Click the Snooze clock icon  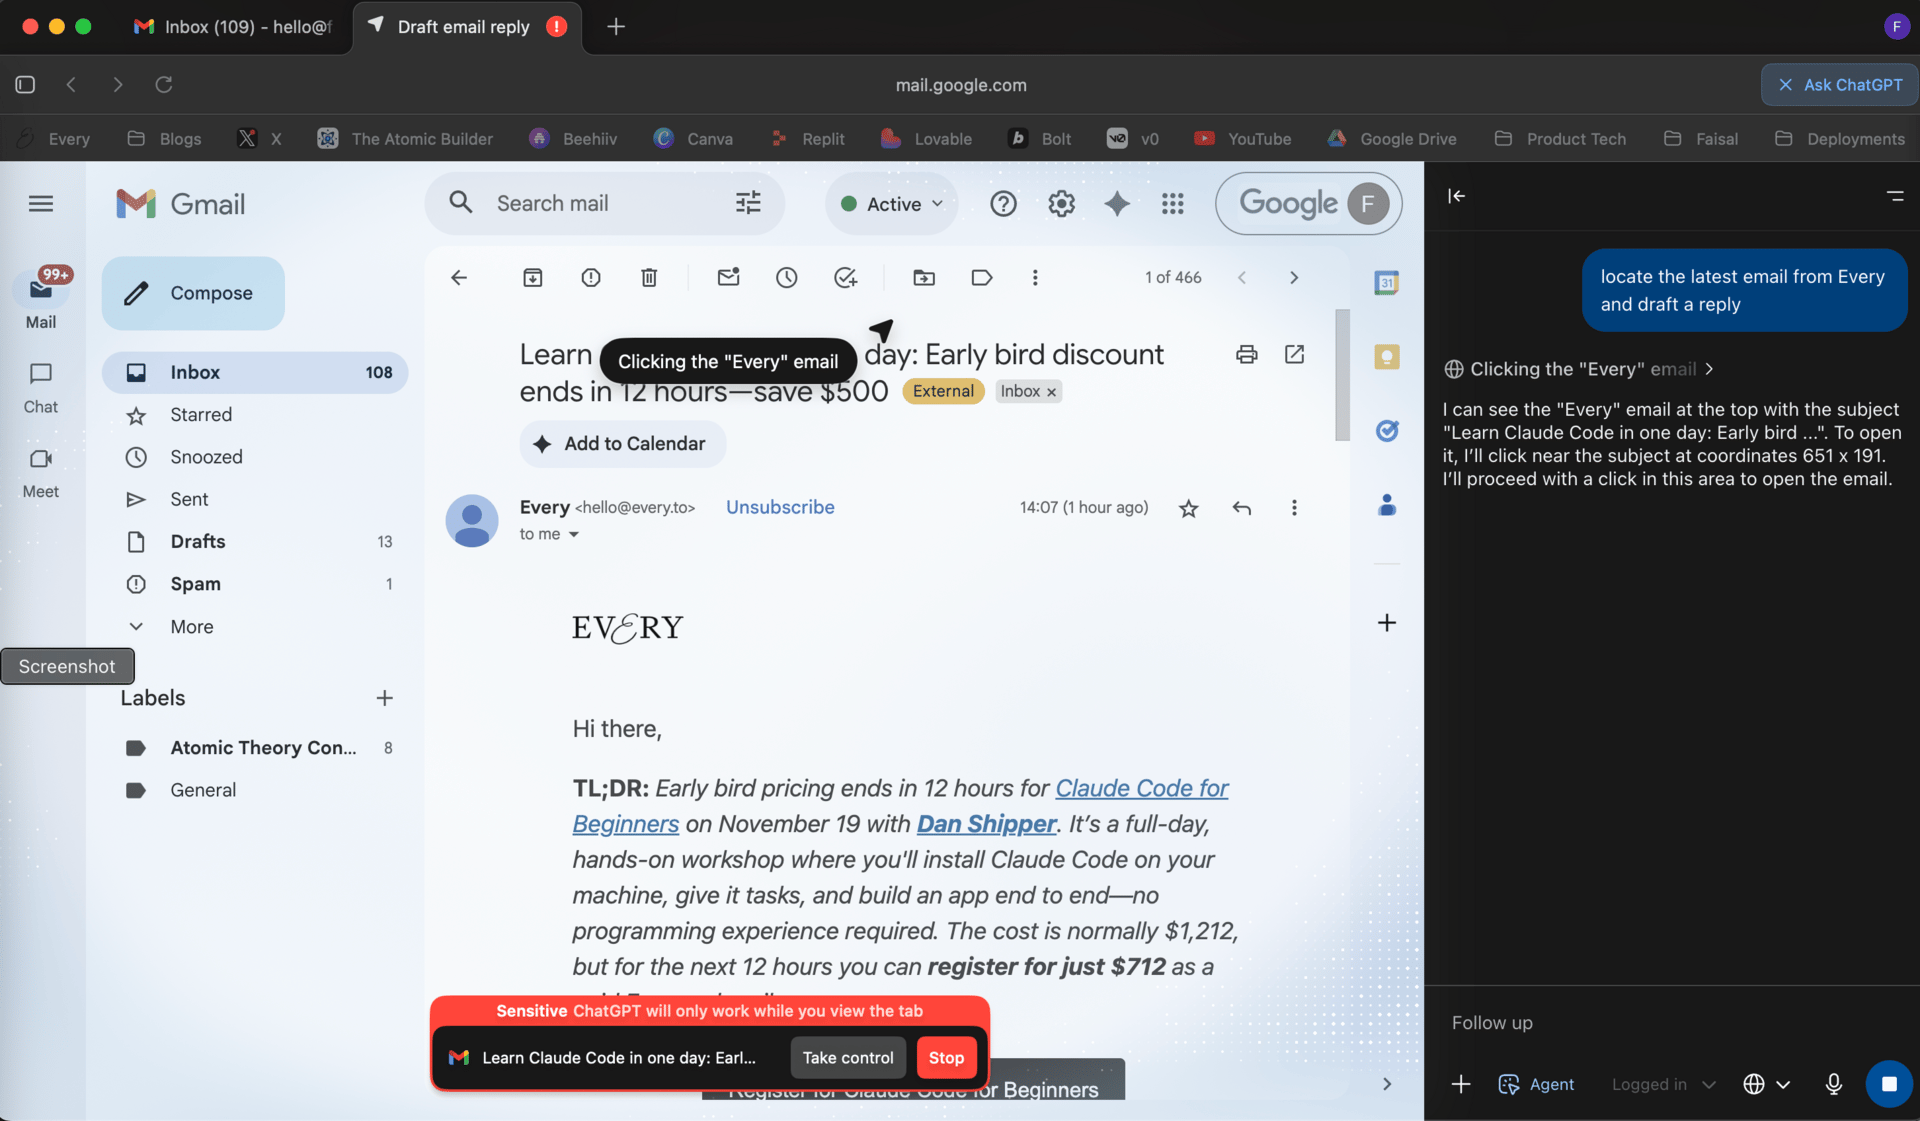tap(787, 278)
